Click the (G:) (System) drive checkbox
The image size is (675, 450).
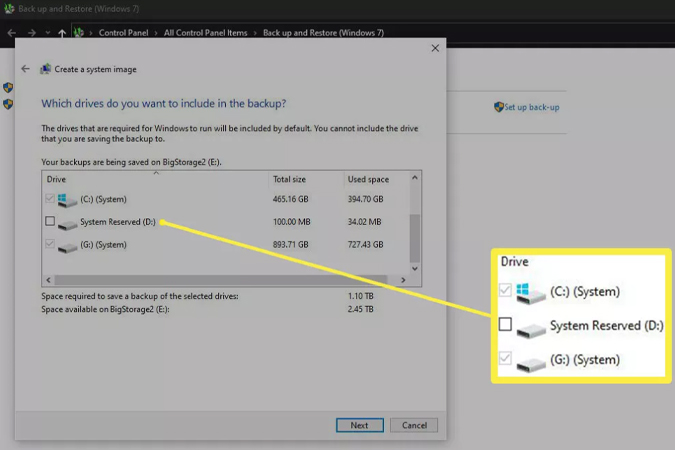pos(50,244)
